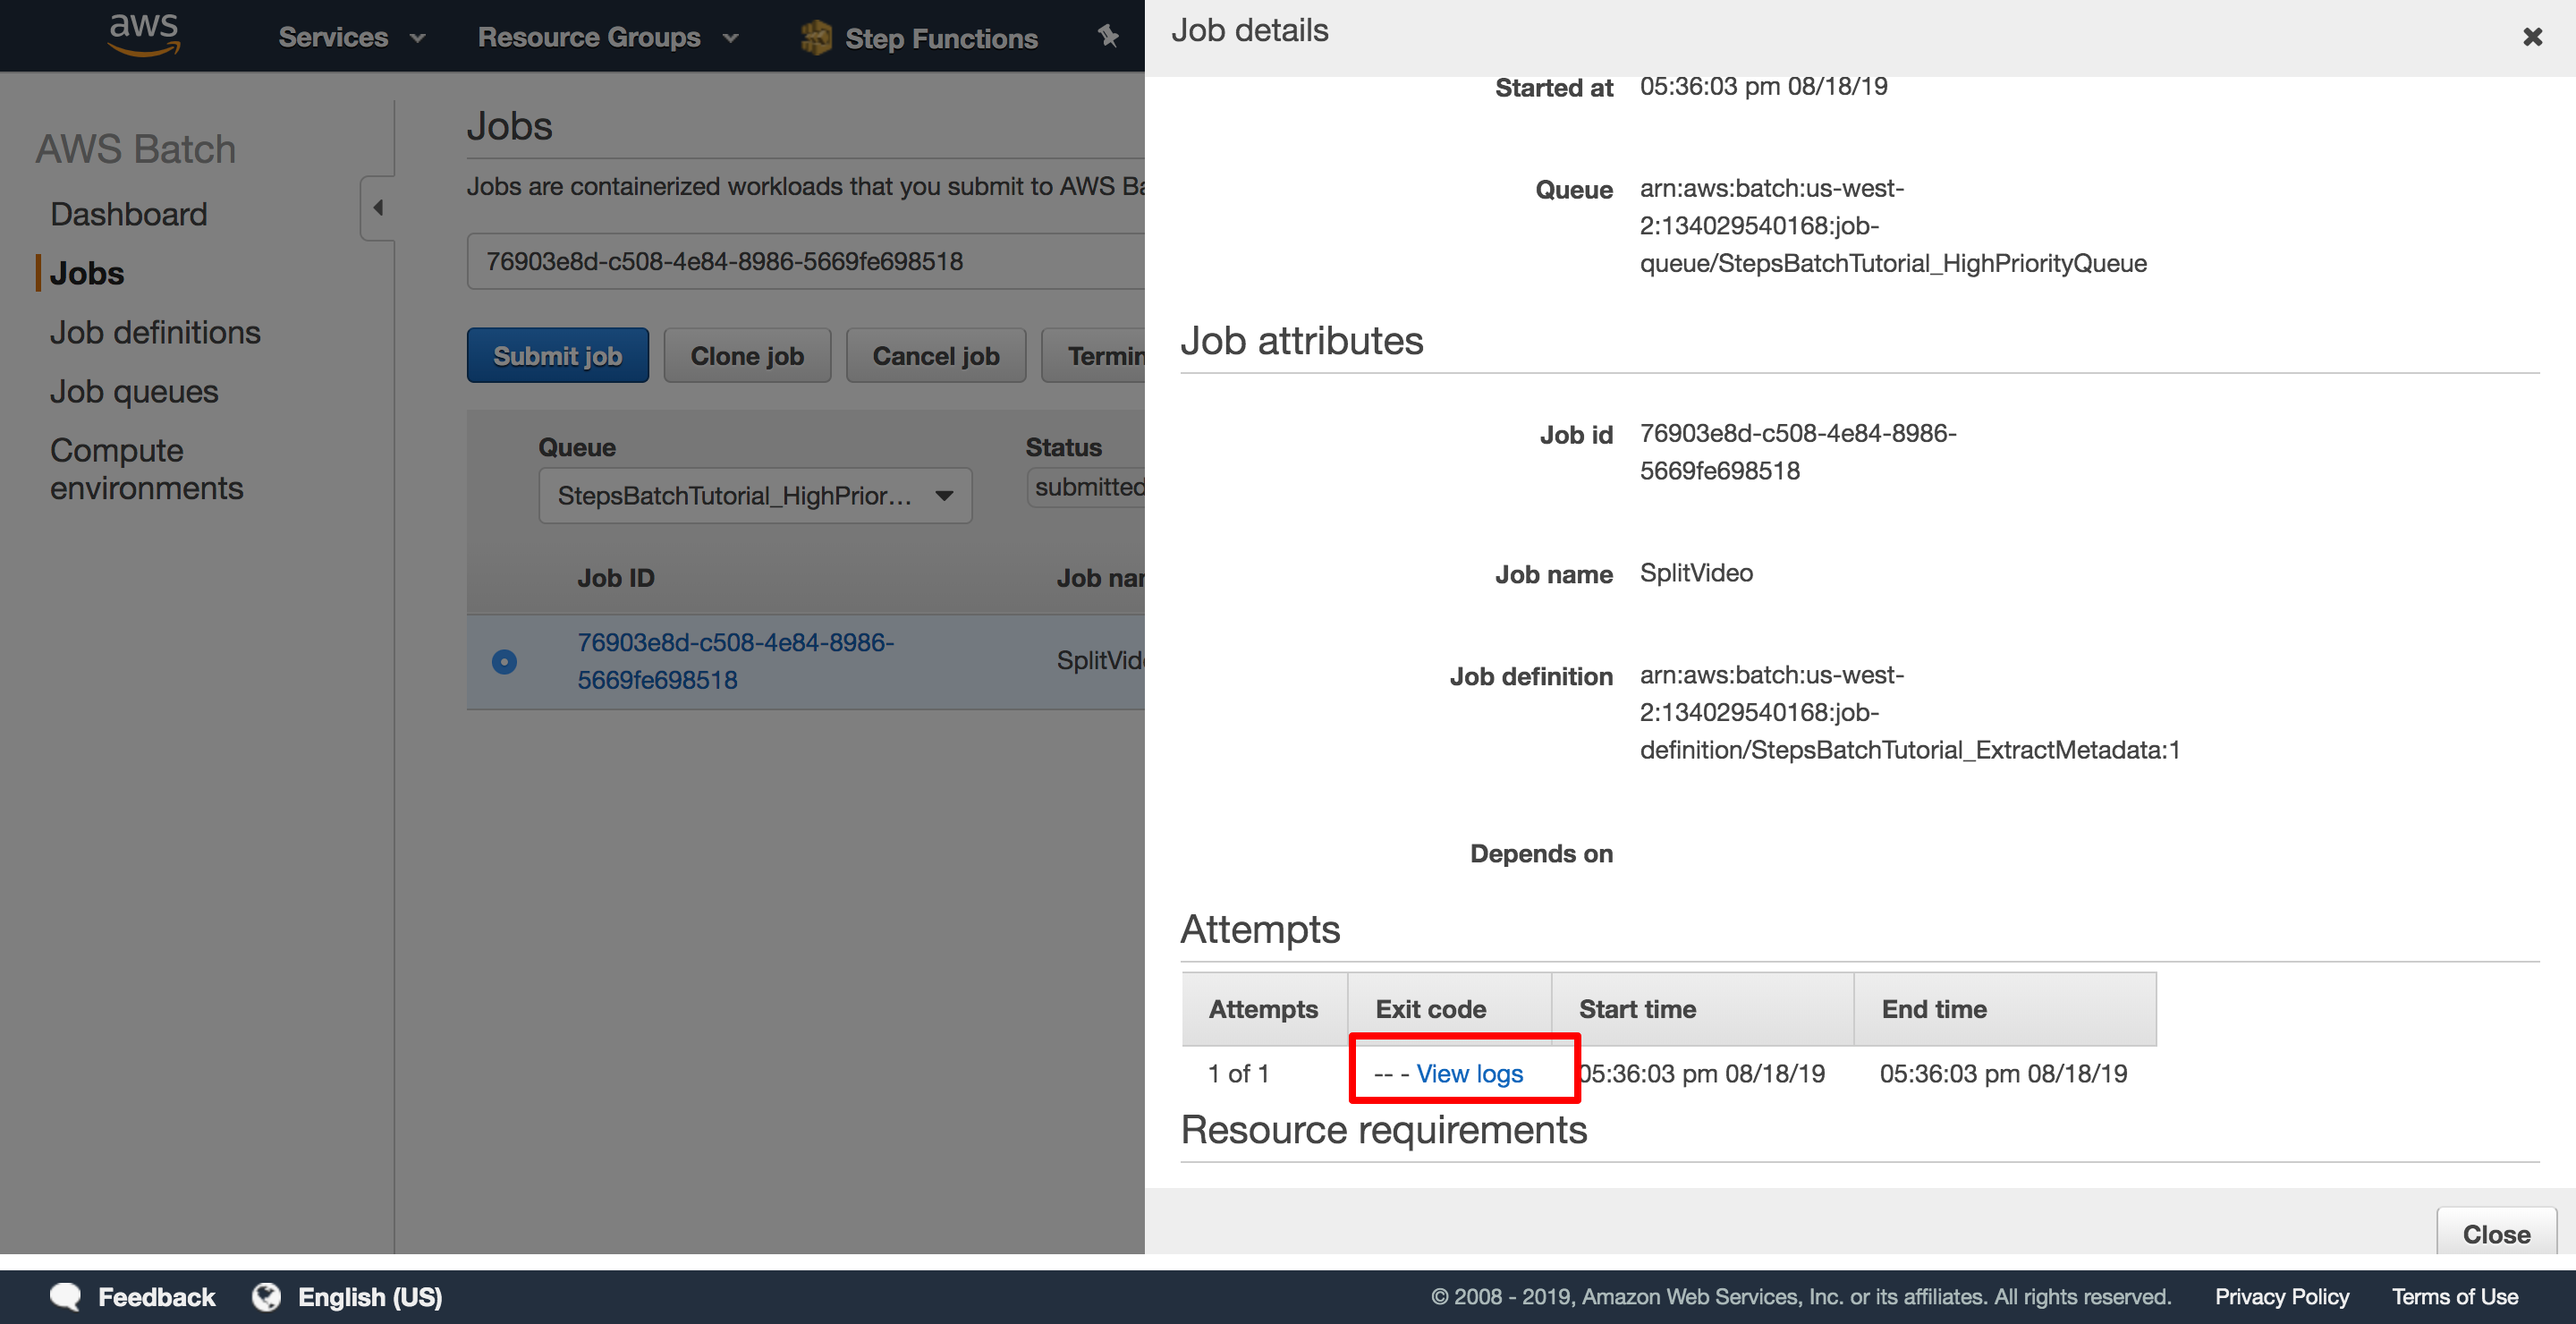Click the Clone job button

(747, 355)
